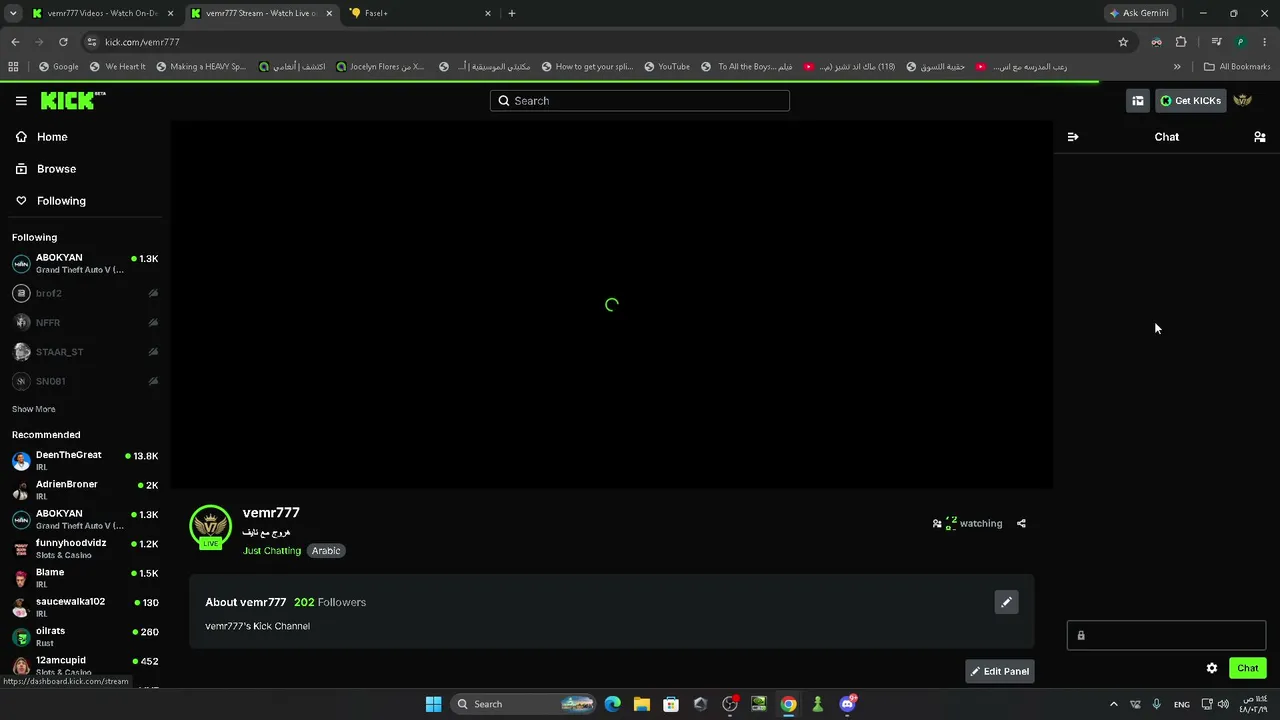Open Microsoft Store from taskbar

pos(671,704)
